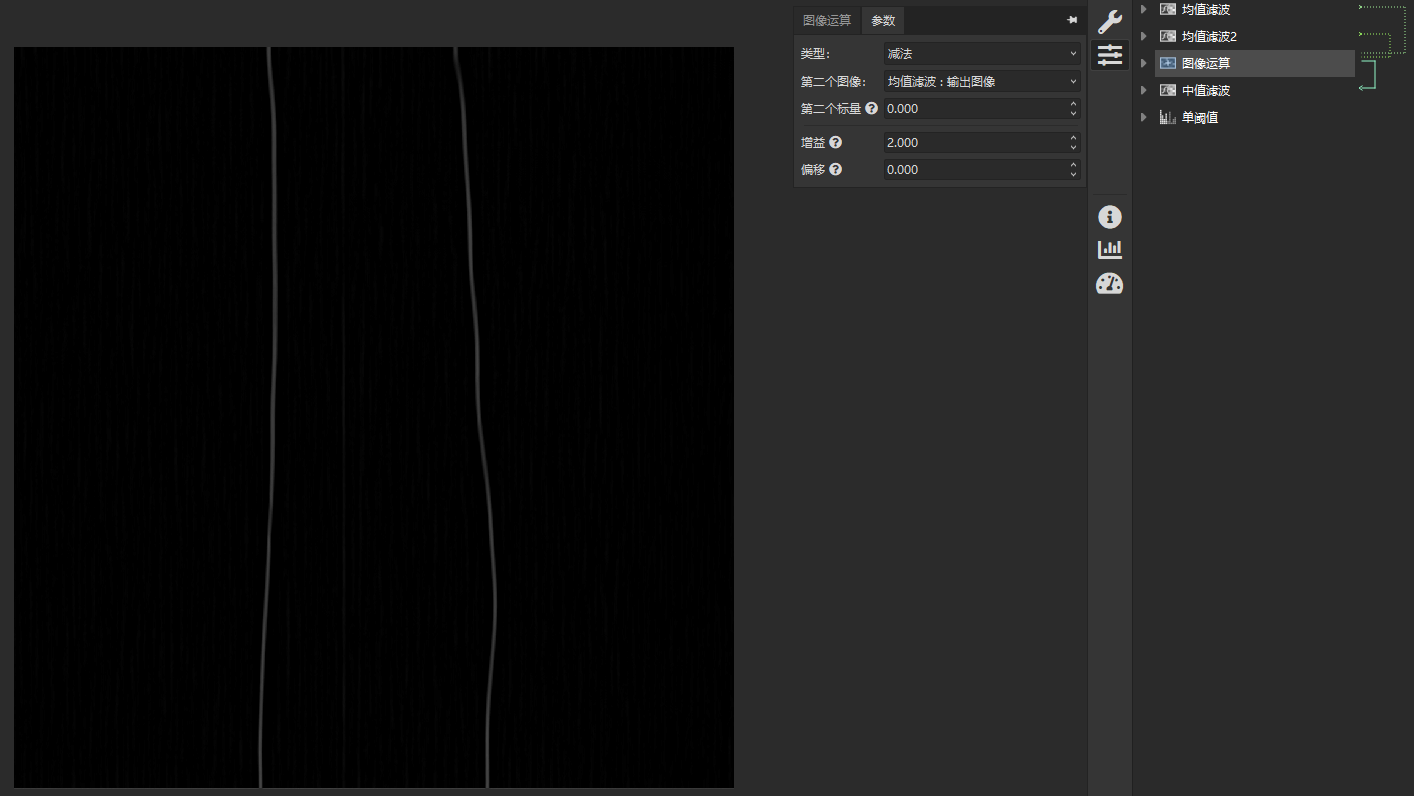Expand the 均值滤波2 tree node
The height and width of the screenshot is (796, 1414).
tap(1143, 36)
